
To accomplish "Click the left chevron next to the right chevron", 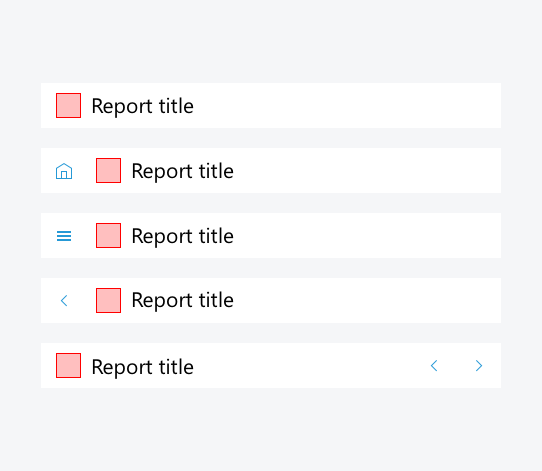I will coord(434,366).
